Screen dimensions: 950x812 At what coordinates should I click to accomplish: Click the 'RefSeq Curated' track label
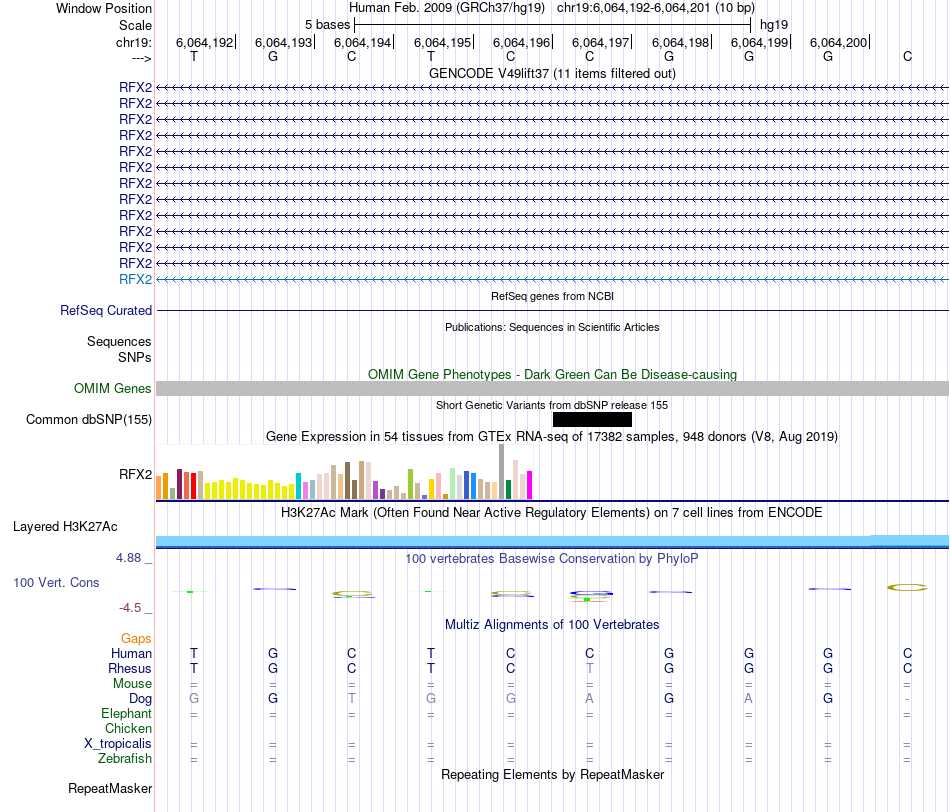click(105, 310)
